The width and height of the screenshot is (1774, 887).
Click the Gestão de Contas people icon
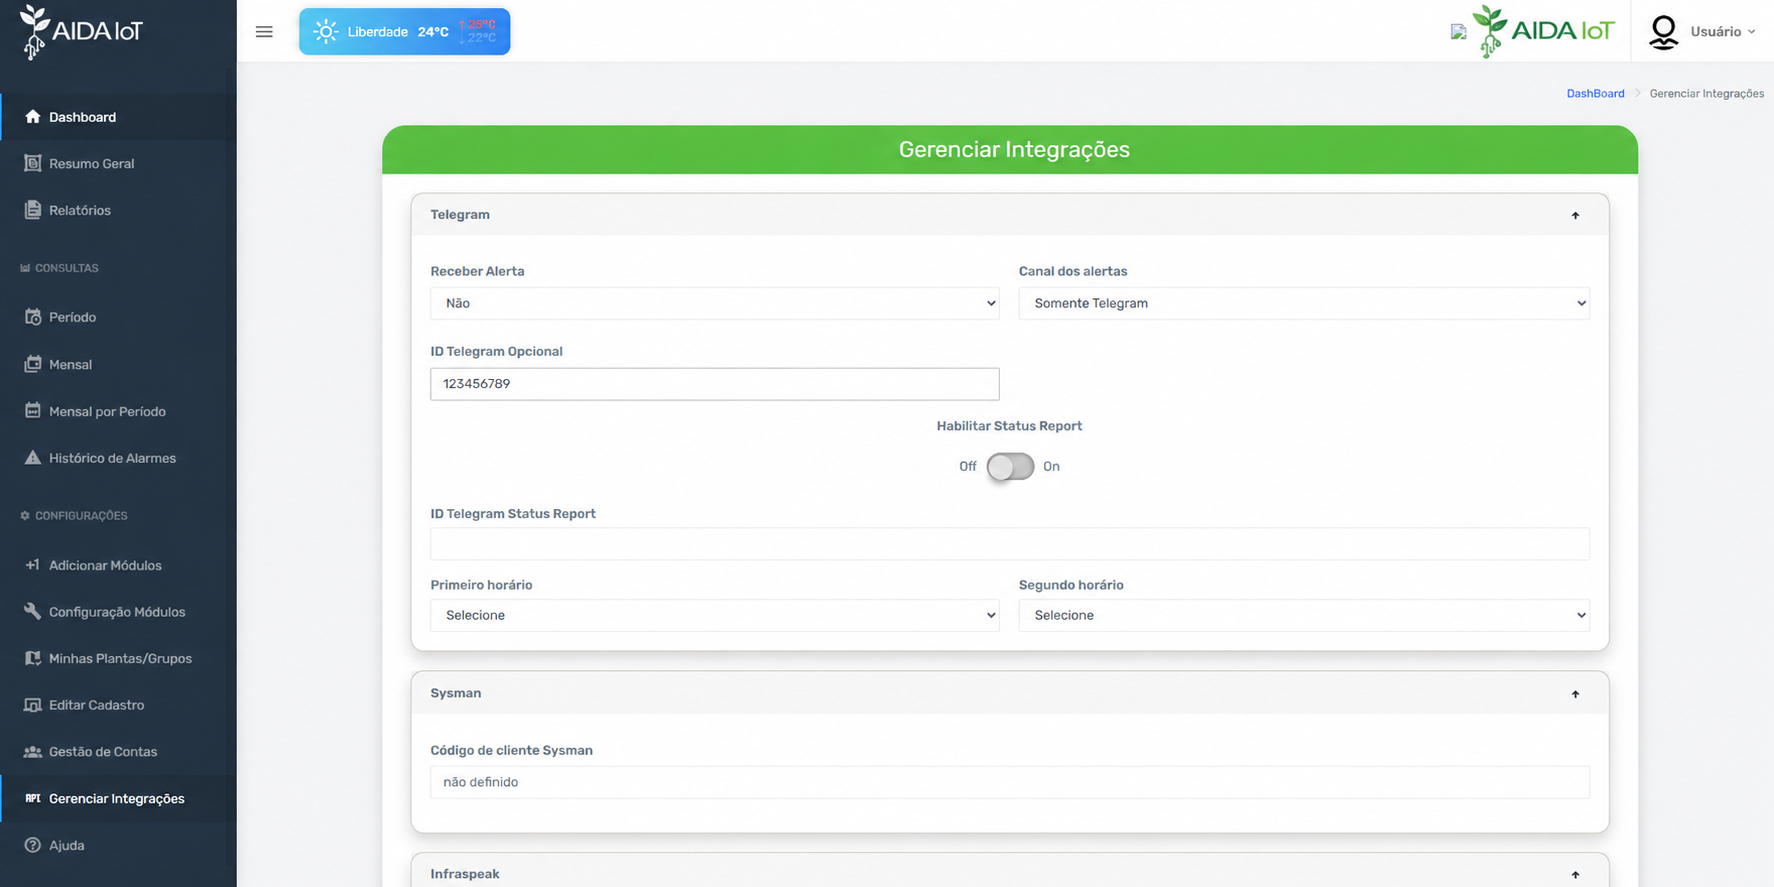[x=33, y=752]
